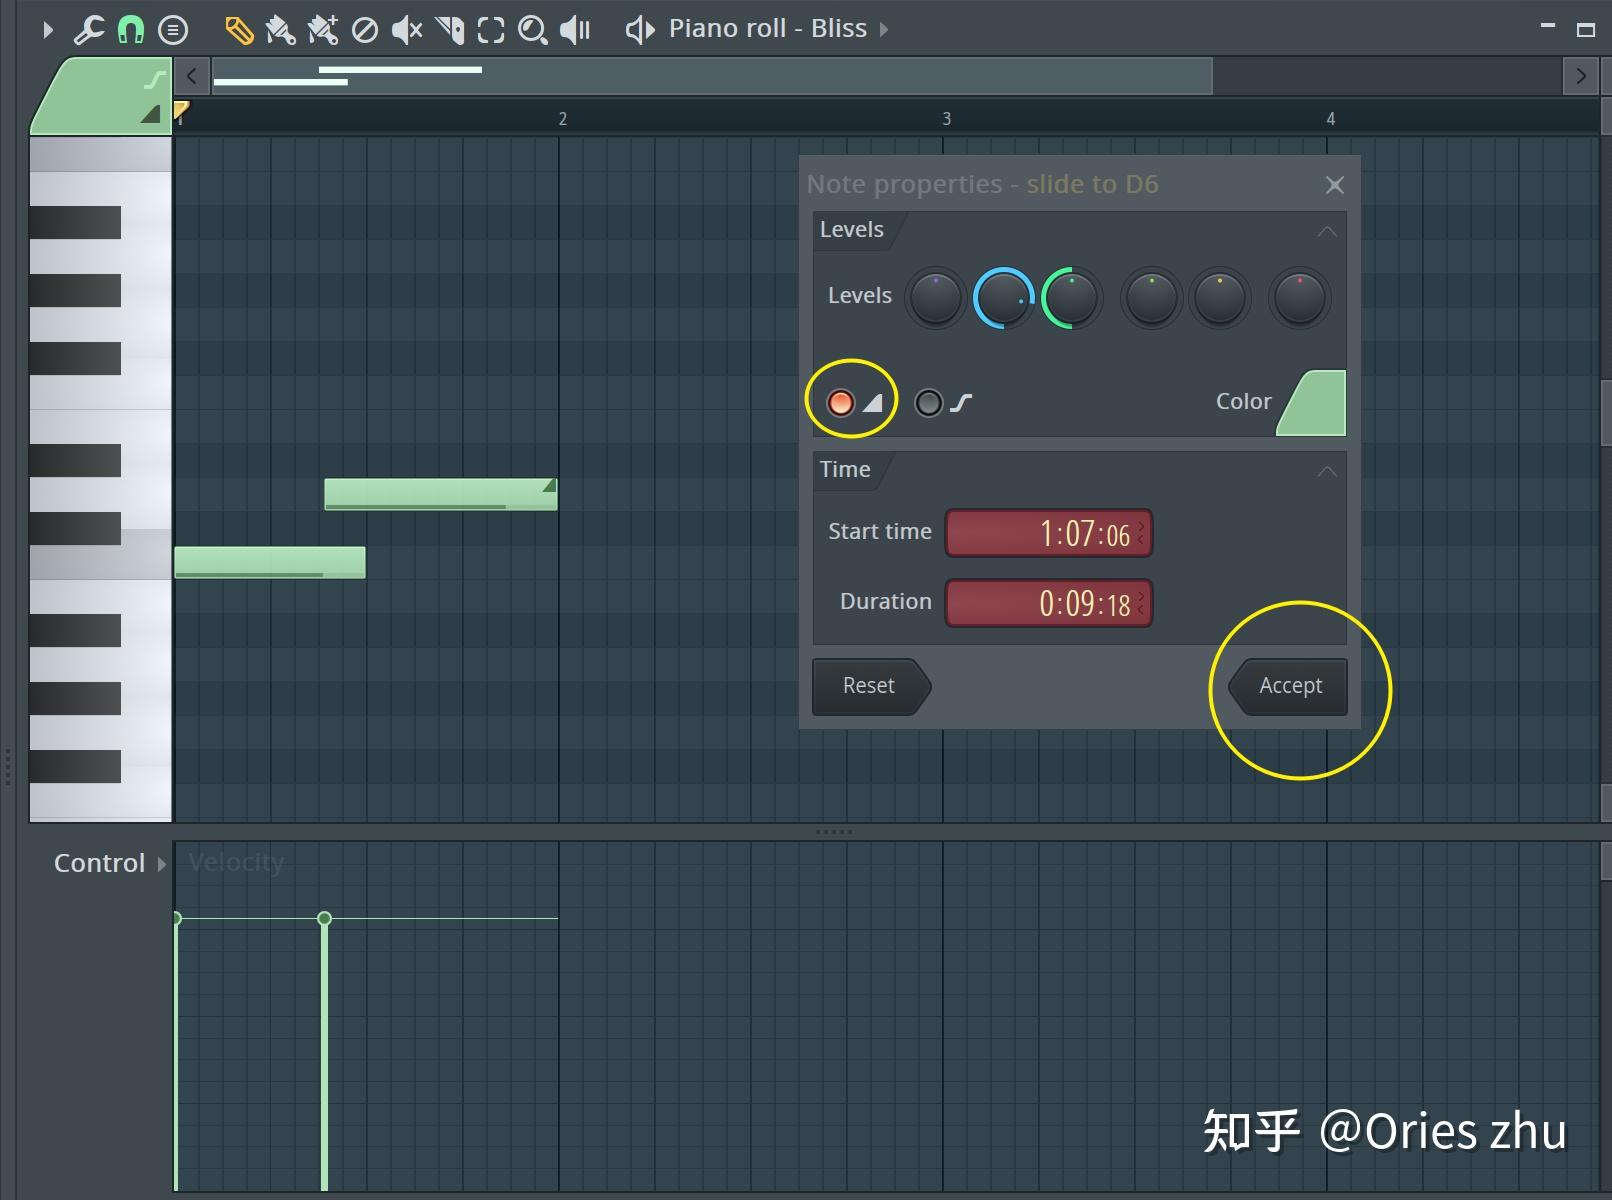Click the Levels section header tab

coord(852,230)
